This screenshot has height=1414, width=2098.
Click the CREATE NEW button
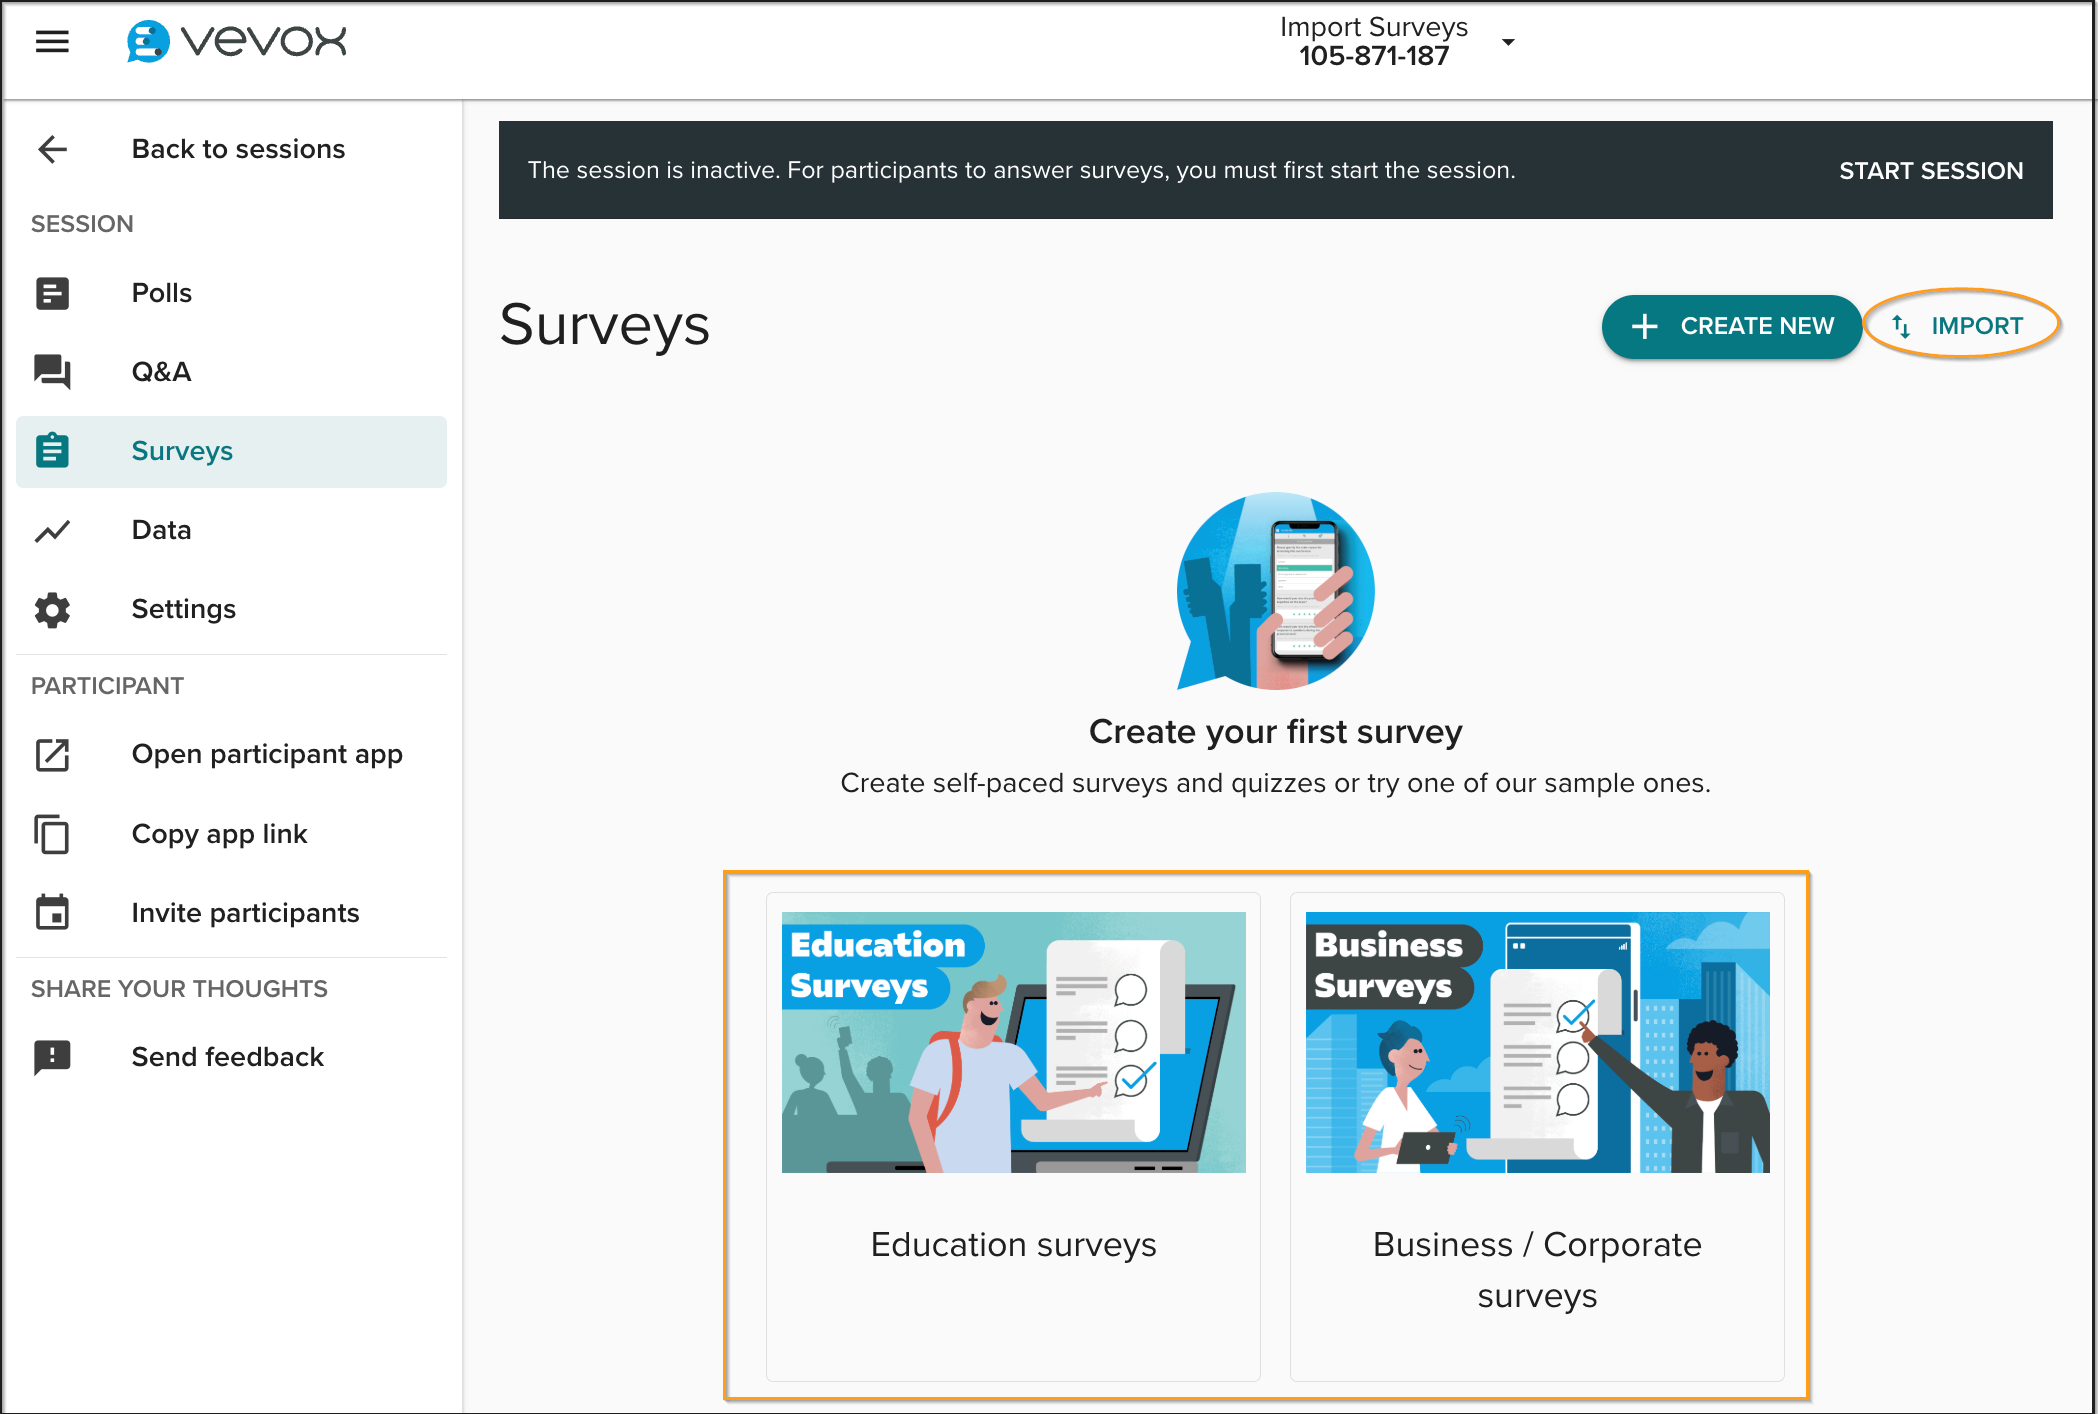1731,326
